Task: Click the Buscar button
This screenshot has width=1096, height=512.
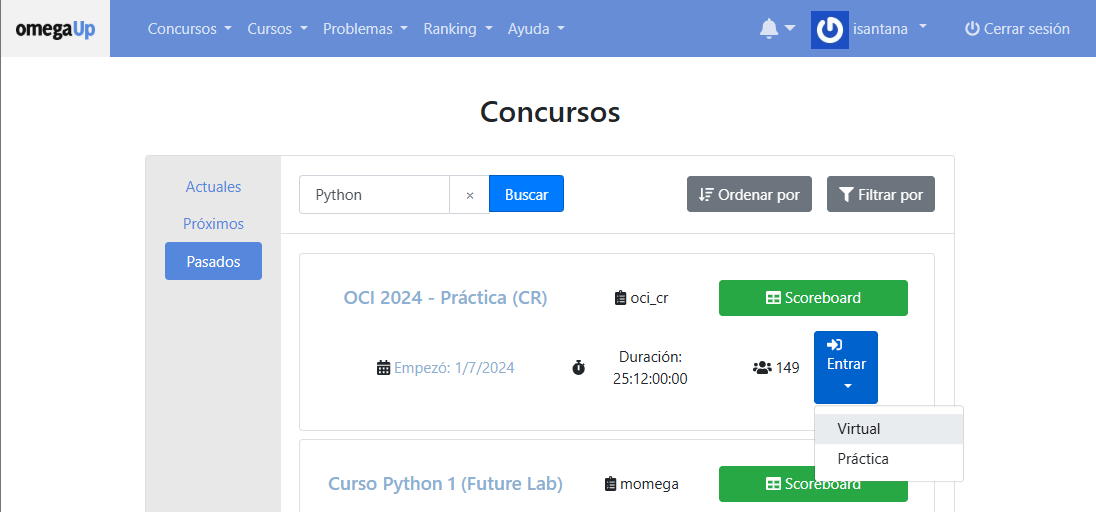Action: pyautogui.click(x=526, y=194)
